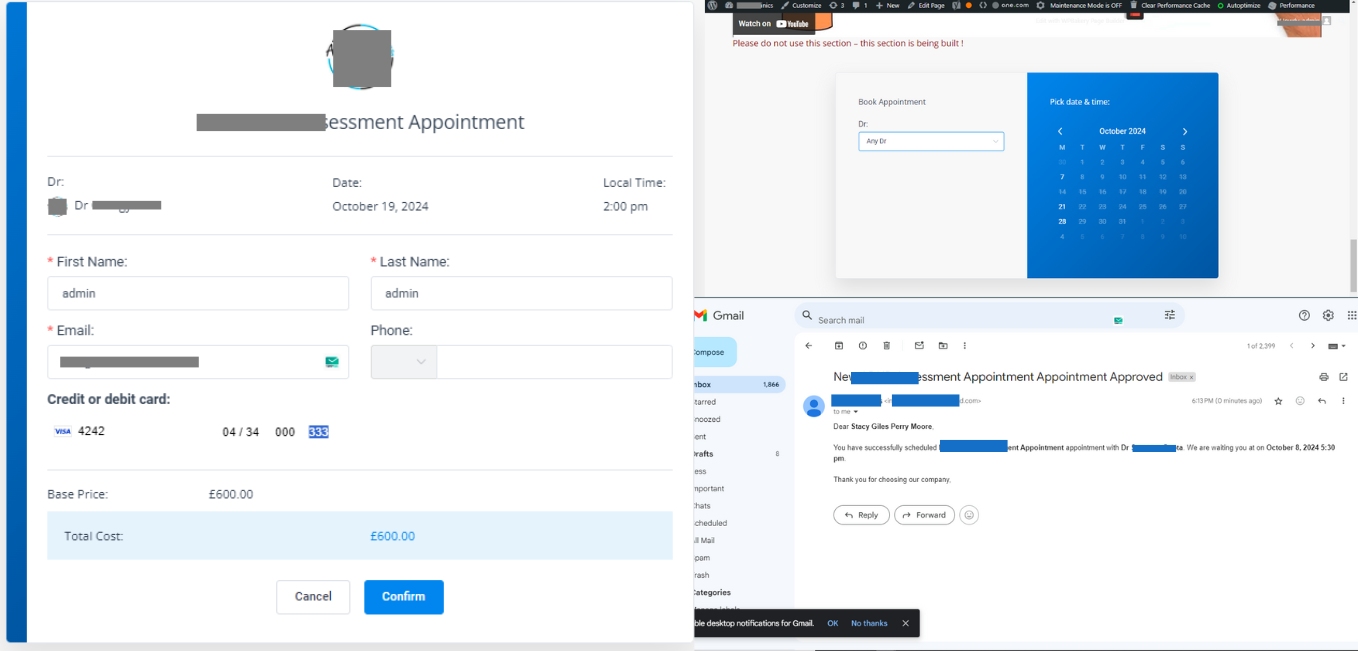
Task: Click the Forward button in the email
Action: [x=924, y=515]
